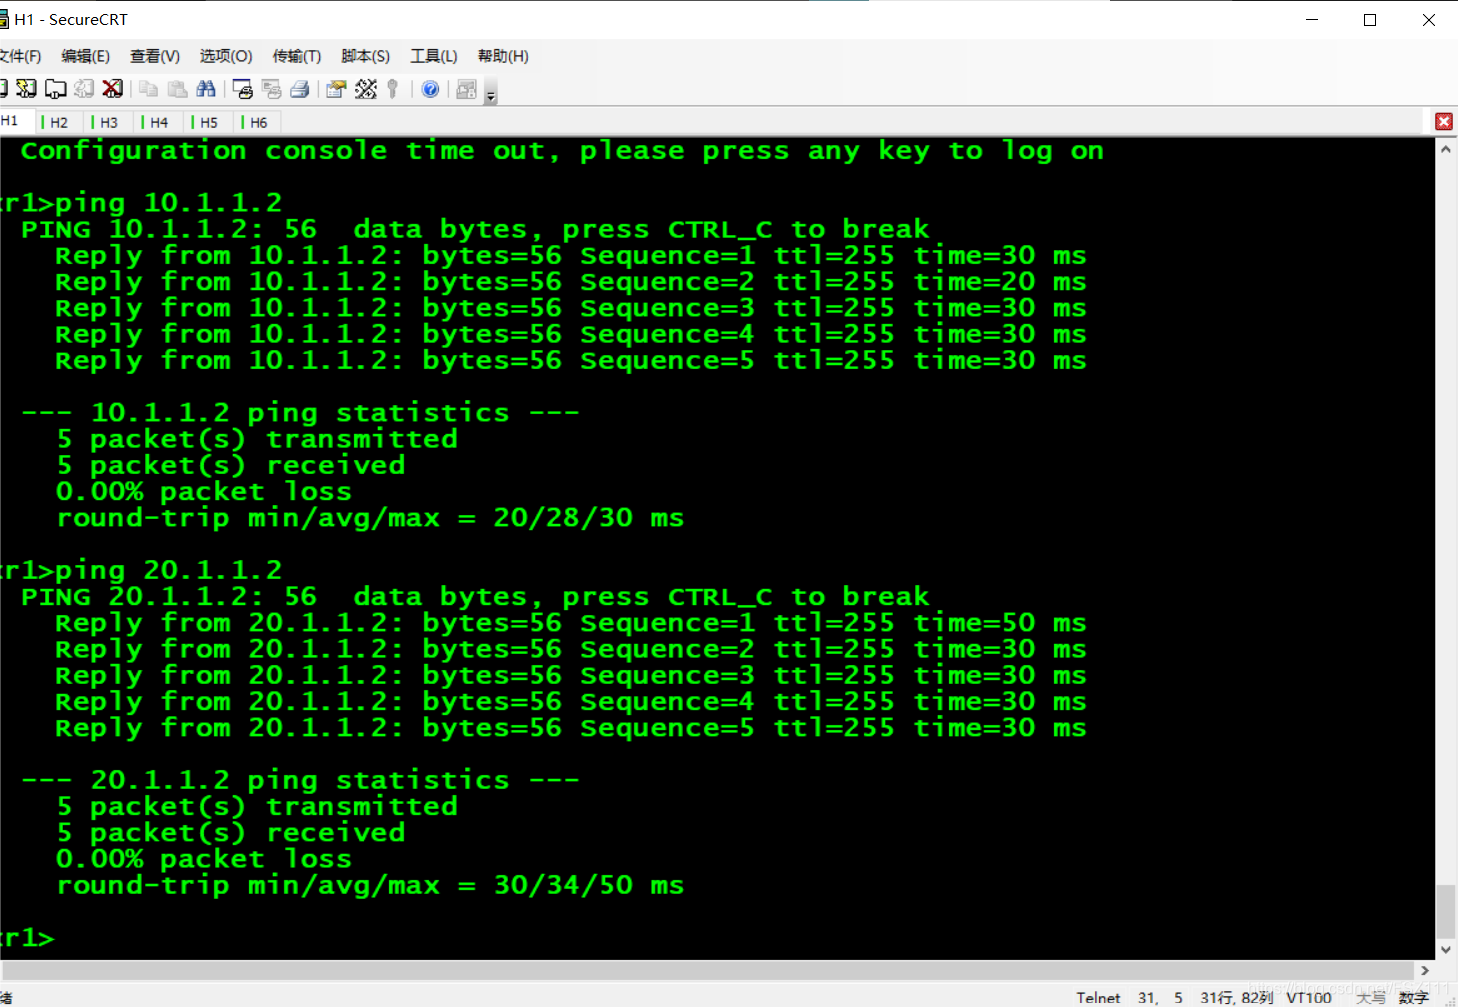Close active tab with red X
The height and width of the screenshot is (1007, 1458).
point(1443,121)
